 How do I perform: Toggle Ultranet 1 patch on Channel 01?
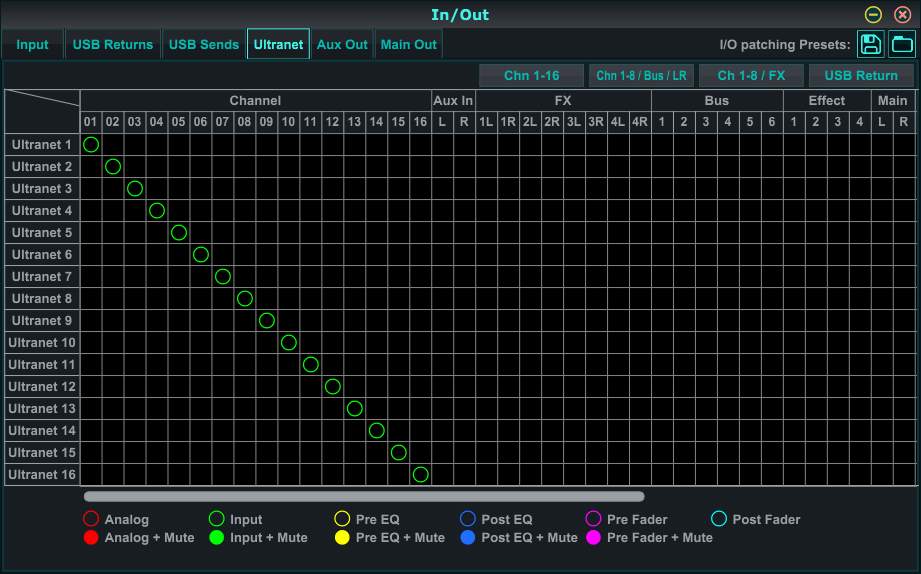[x=91, y=145]
